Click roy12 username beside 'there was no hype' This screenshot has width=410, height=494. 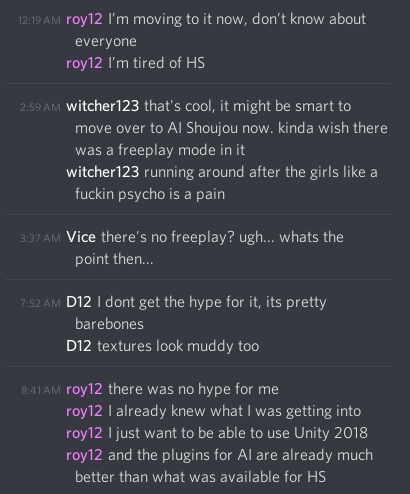point(84,389)
